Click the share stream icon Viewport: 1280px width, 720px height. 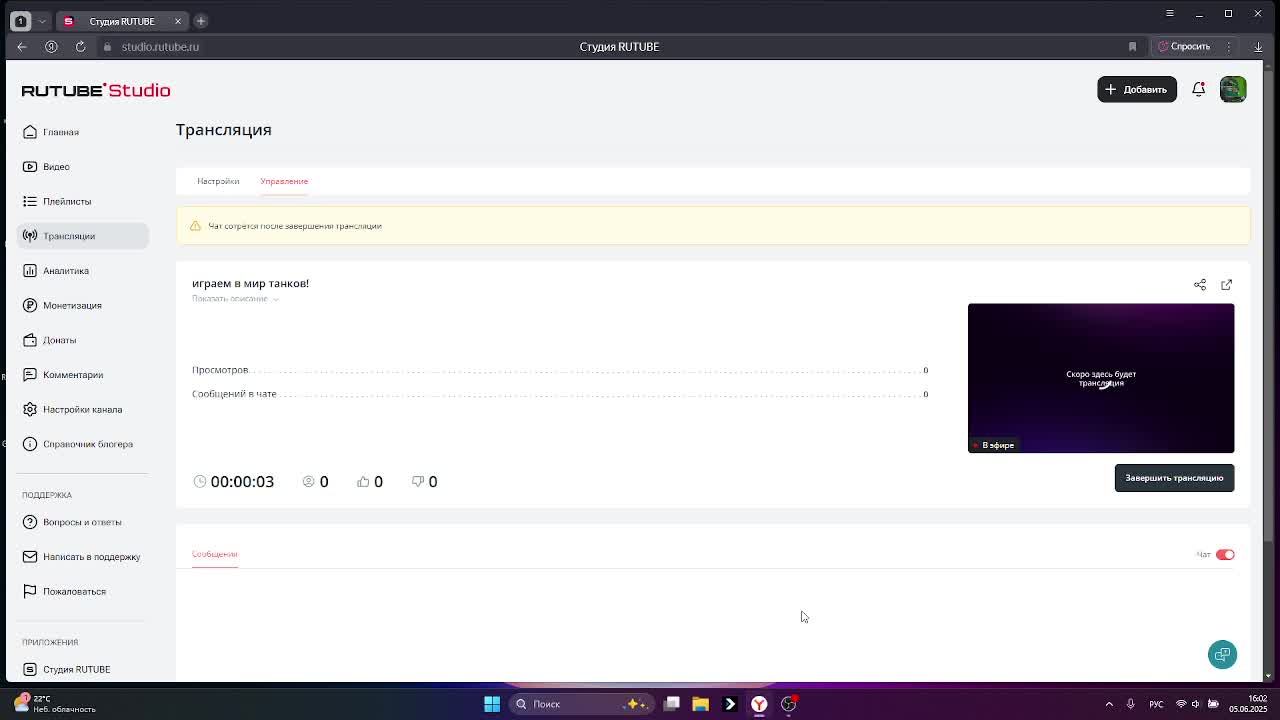coord(1200,285)
